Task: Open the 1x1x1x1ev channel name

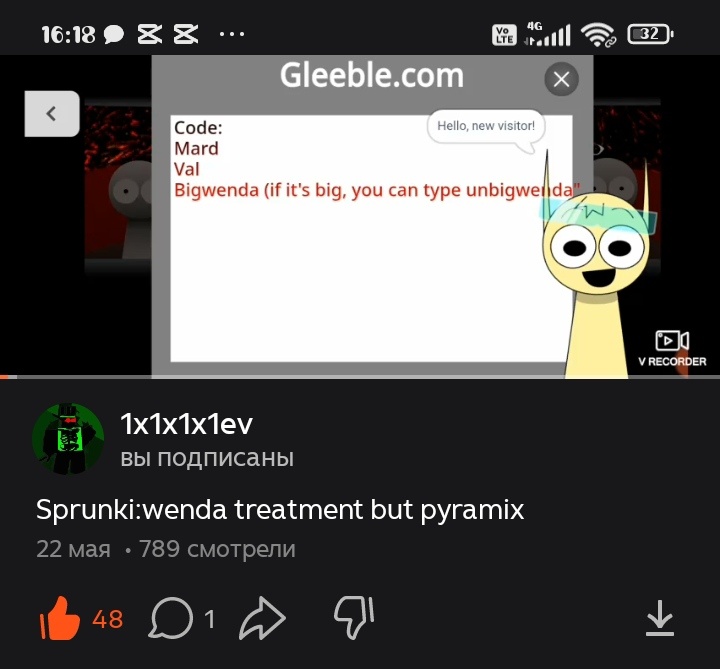Action: tap(186, 424)
